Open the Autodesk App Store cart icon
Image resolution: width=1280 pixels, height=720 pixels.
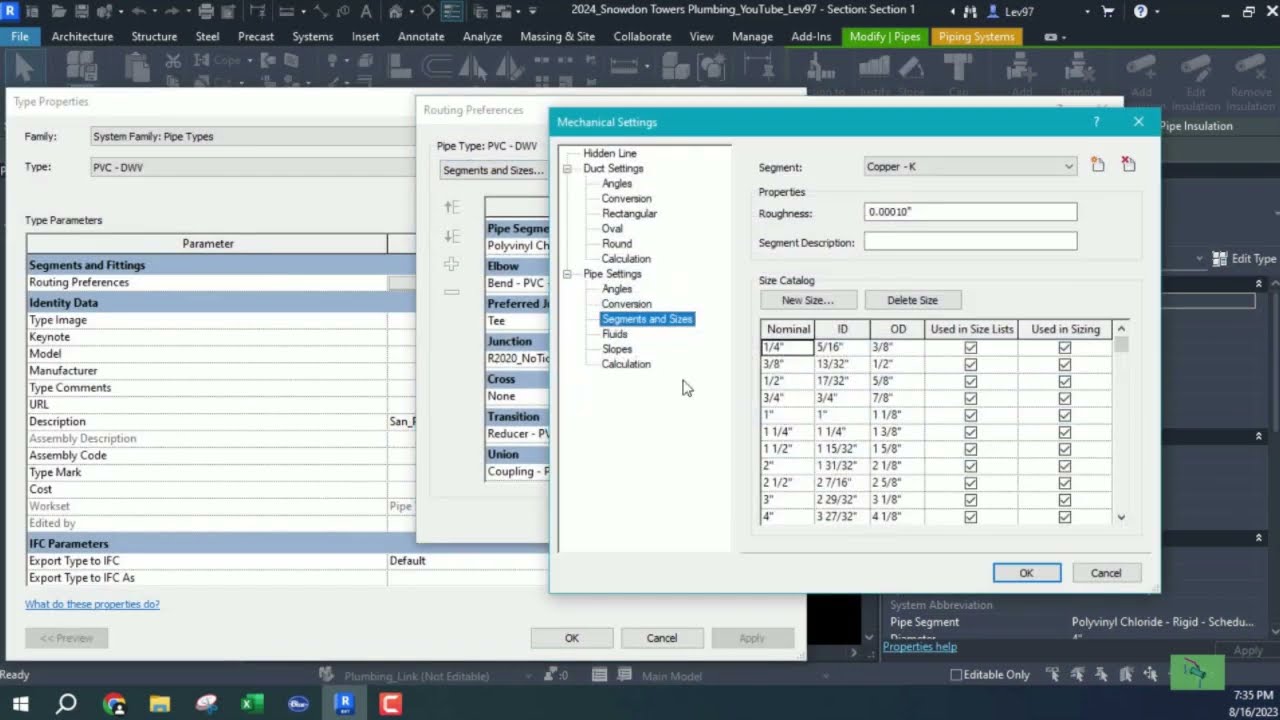point(1108,11)
